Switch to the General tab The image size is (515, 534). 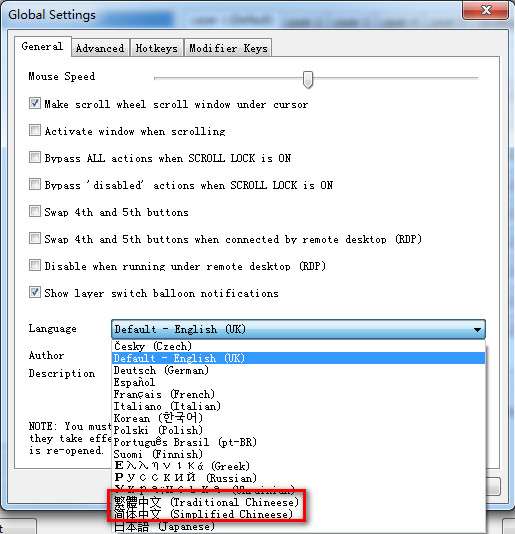tap(43, 46)
